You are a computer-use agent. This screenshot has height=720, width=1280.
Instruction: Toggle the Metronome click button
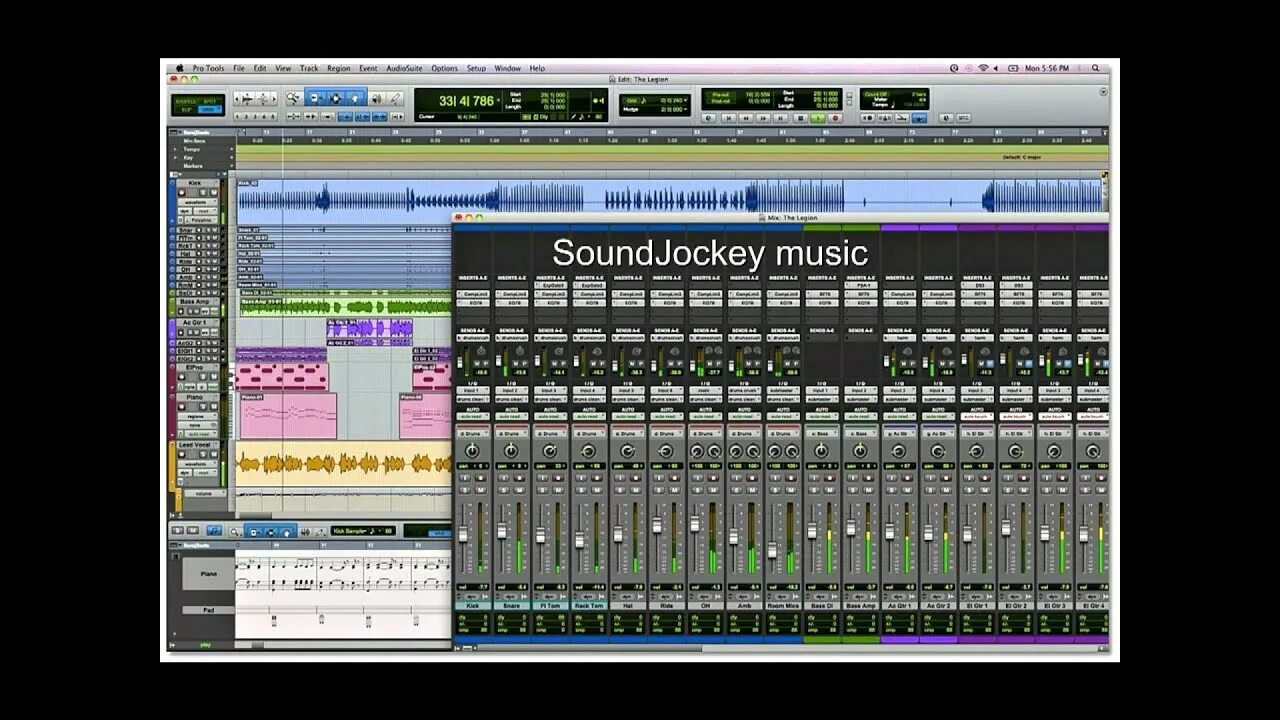click(x=884, y=117)
